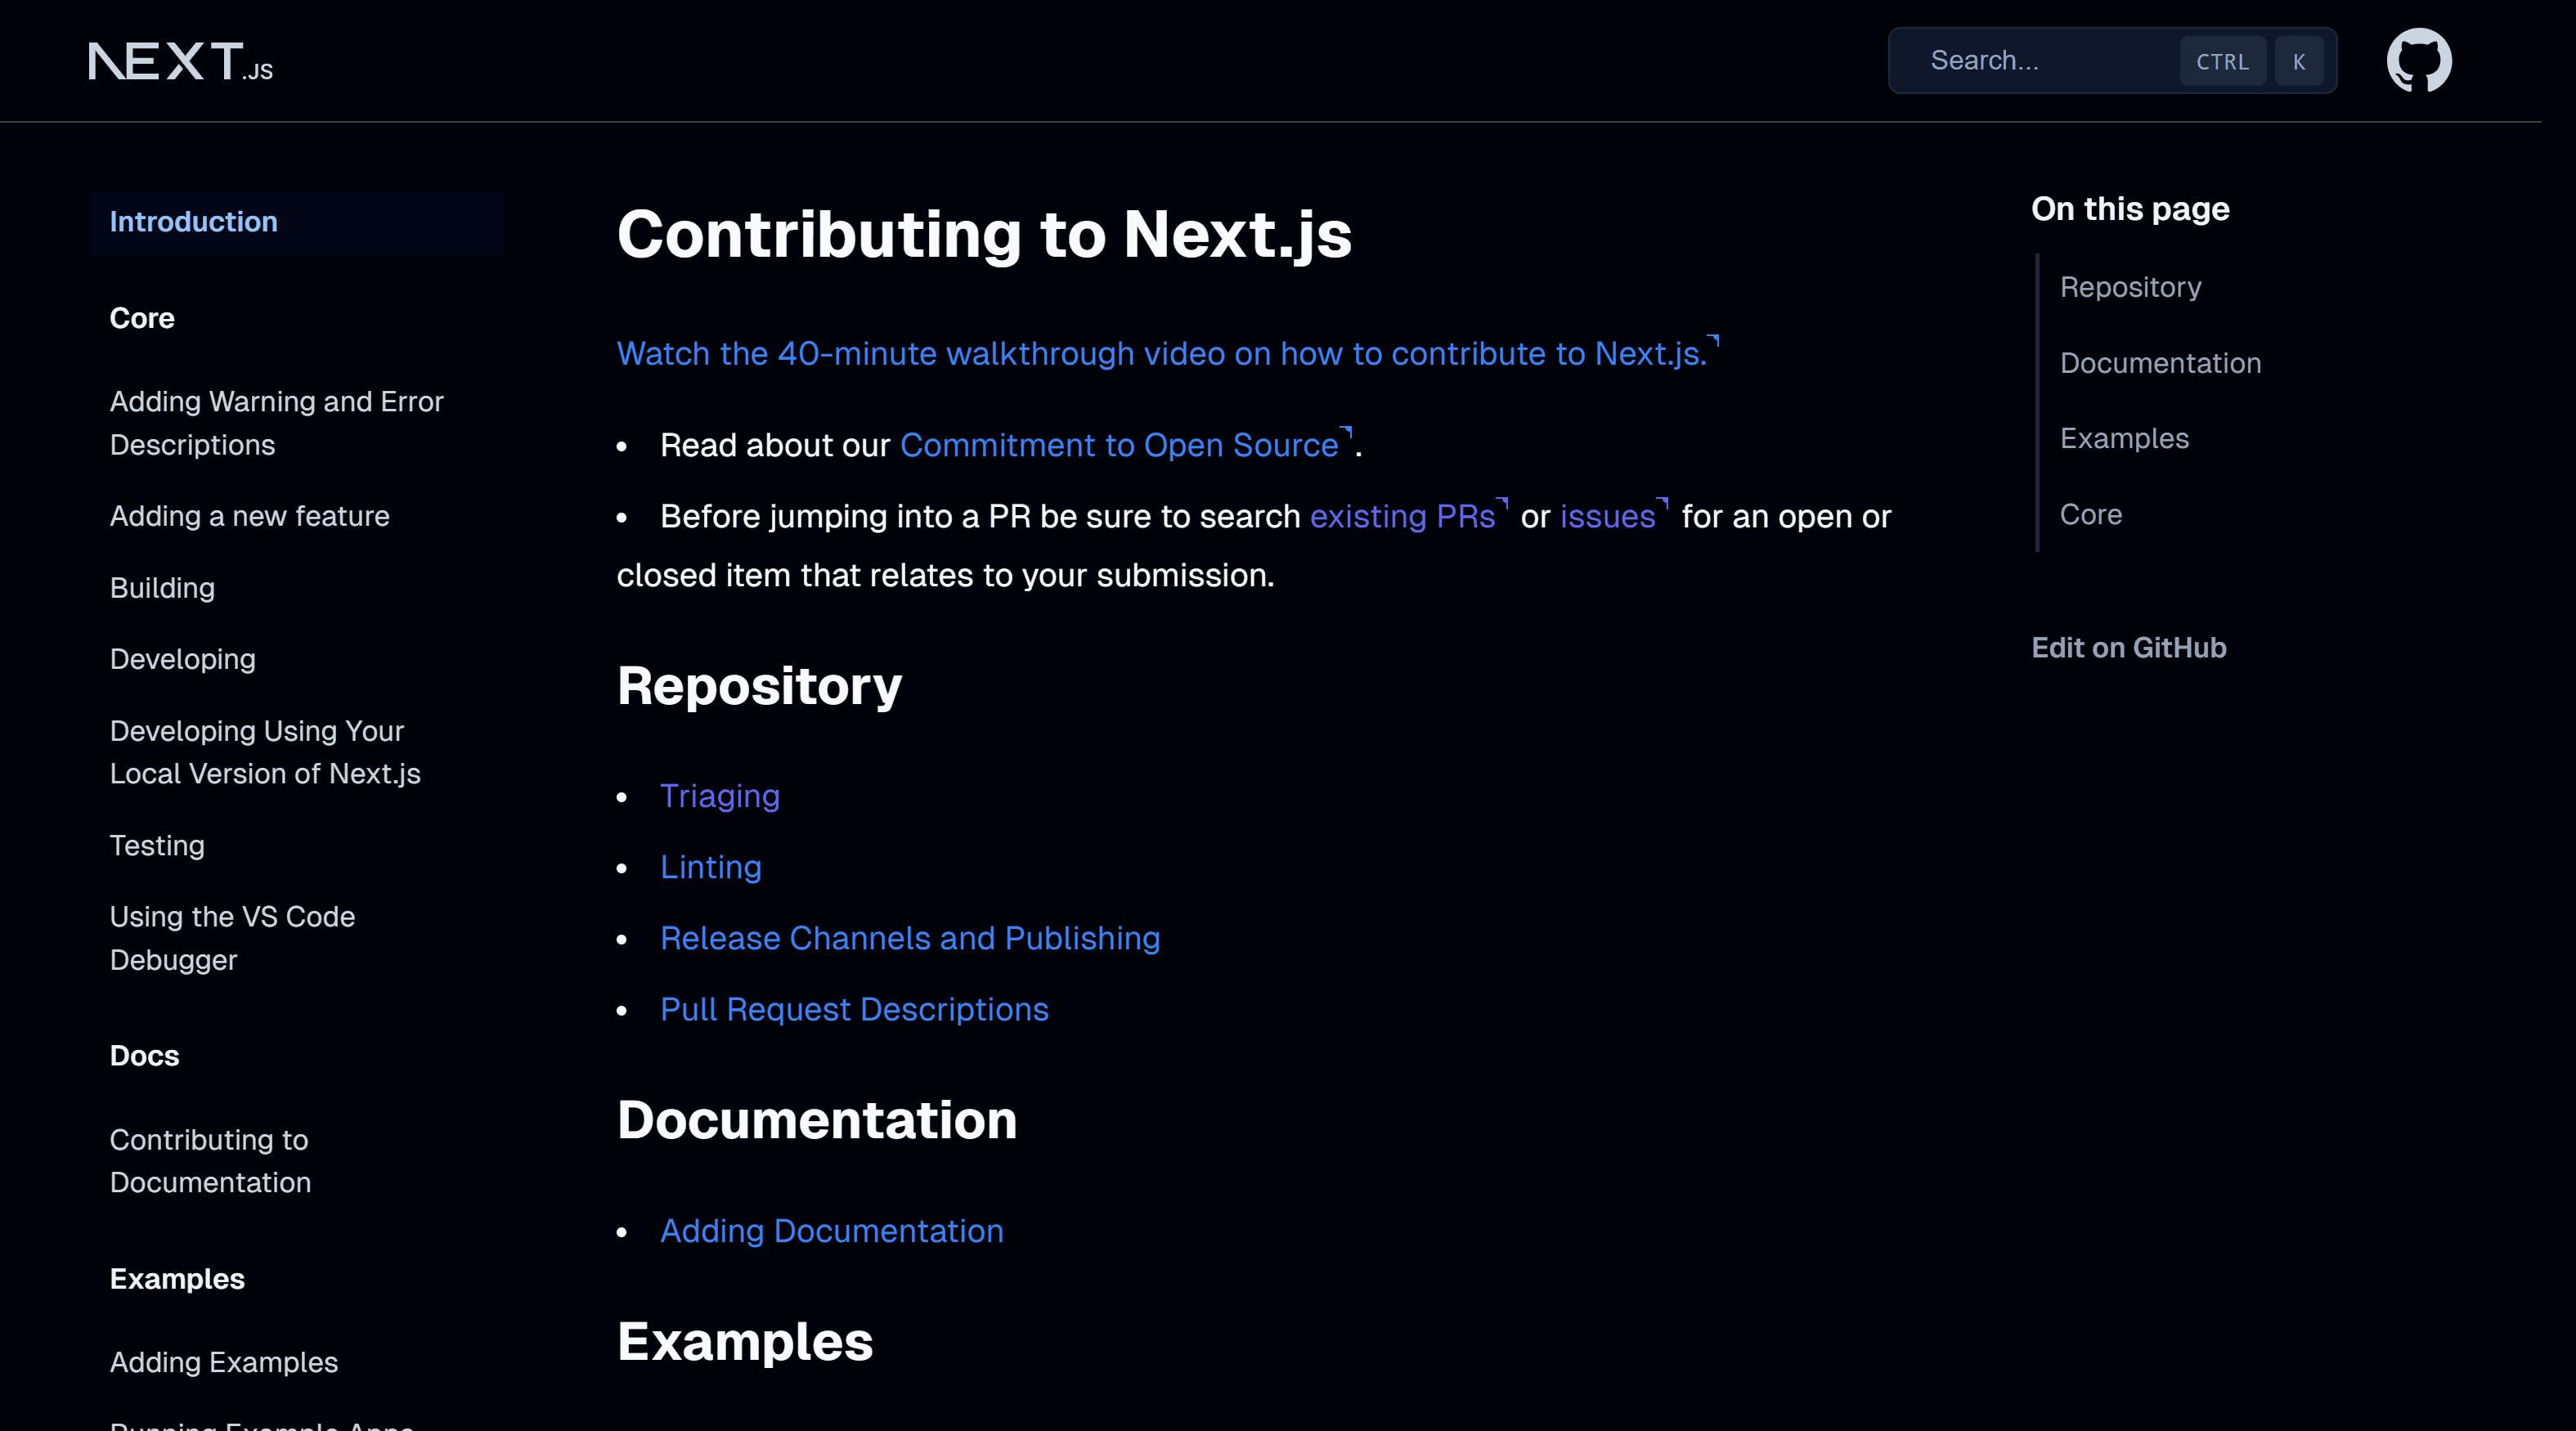Screen dimensions: 2576x1431
Task: Open the GitHub repository icon
Action: [2418, 60]
